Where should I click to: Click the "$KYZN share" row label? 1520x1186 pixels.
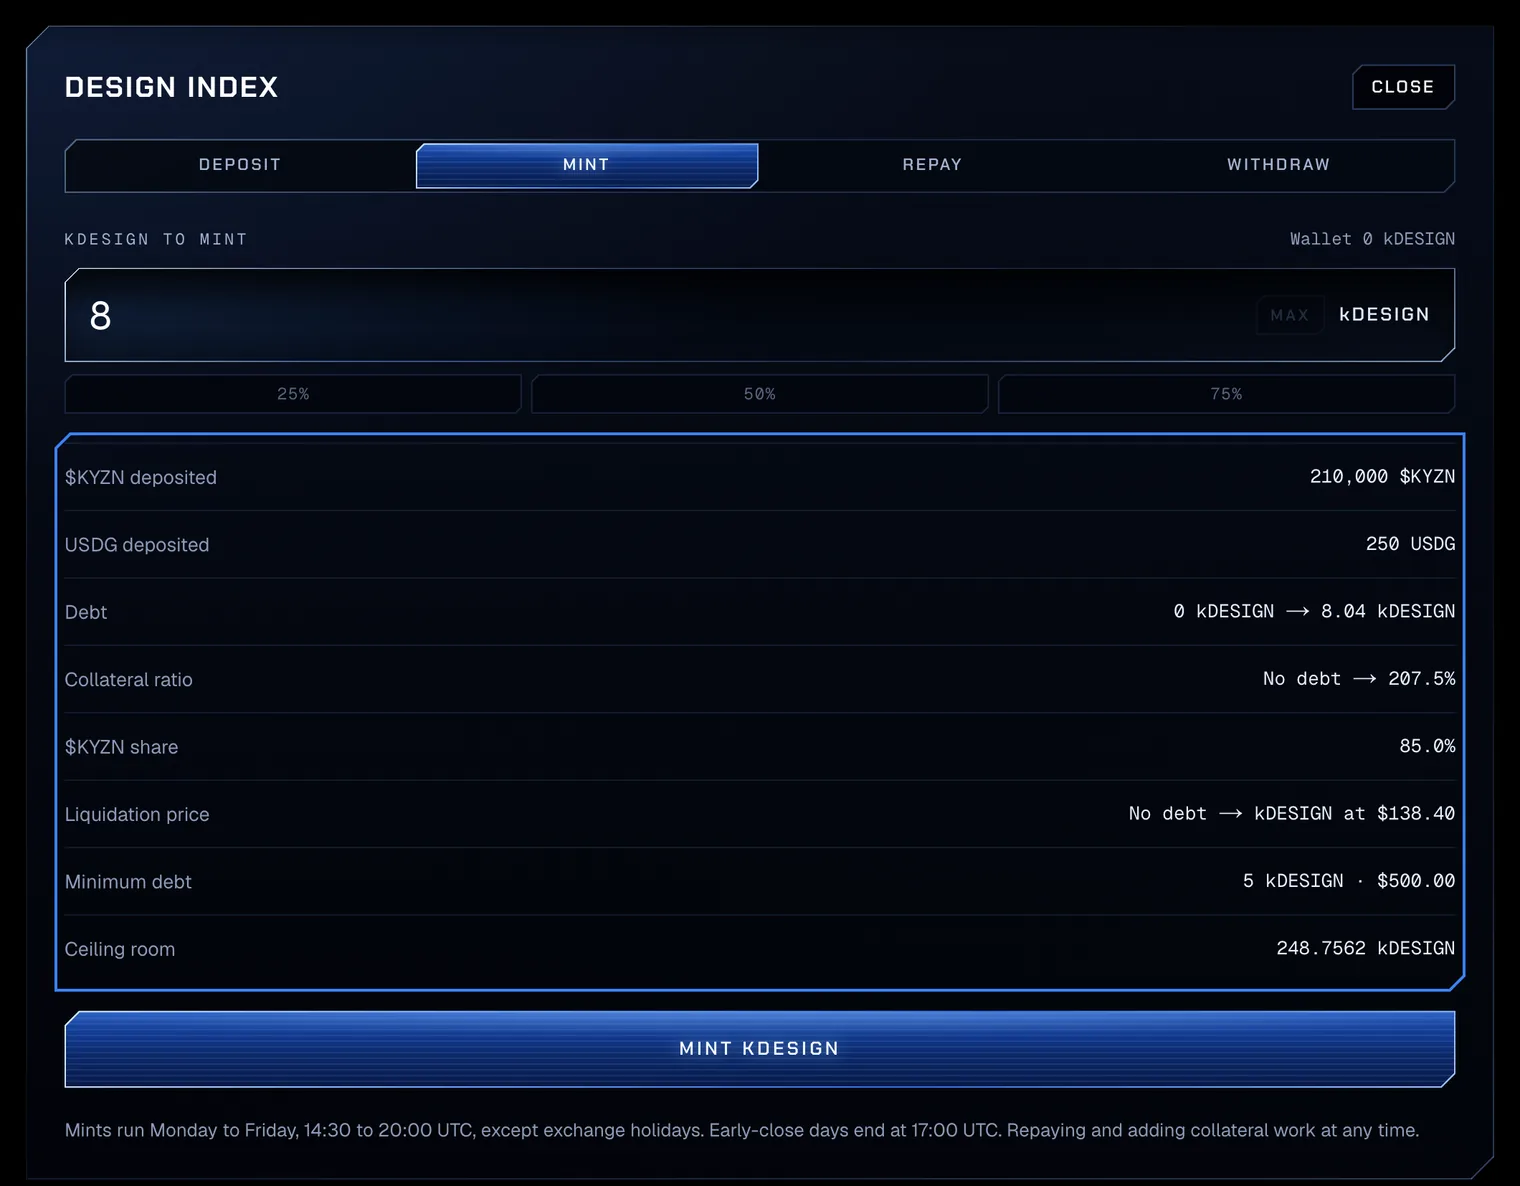[x=122, y=747]
